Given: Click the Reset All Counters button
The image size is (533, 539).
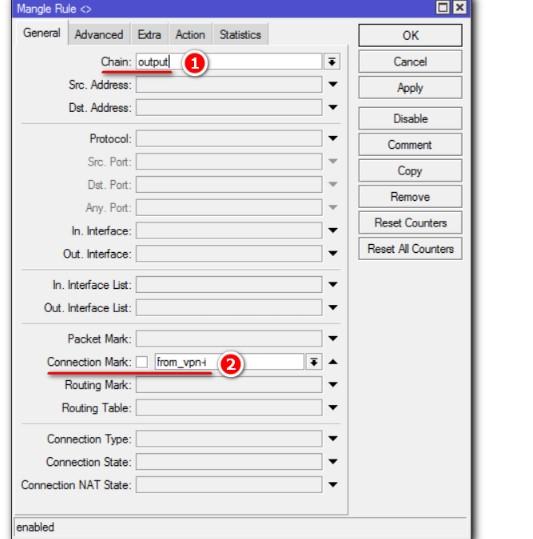Looking at the screenshot, I should click(410, 249).
